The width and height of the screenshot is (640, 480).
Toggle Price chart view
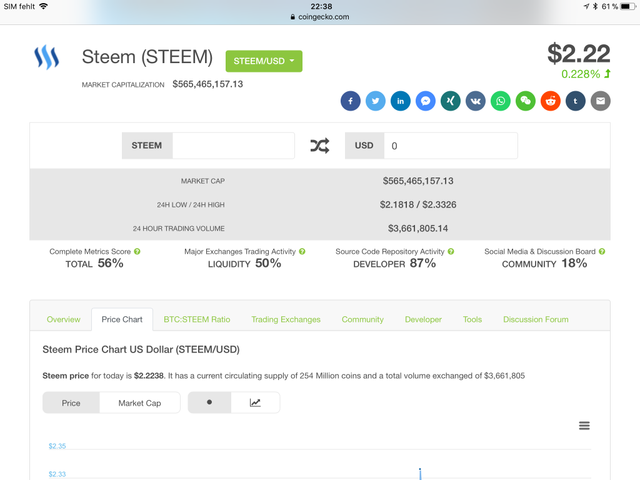[x=71, y=403]
